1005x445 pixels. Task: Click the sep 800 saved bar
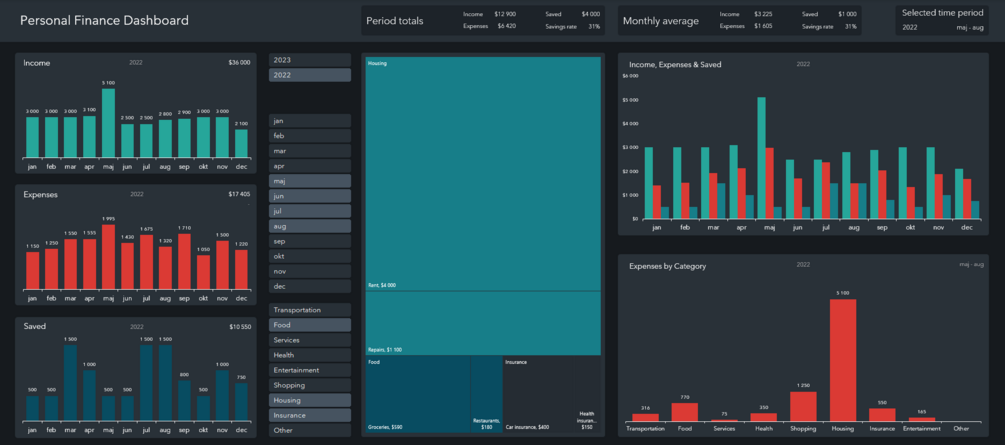click(x=184, y=401)
